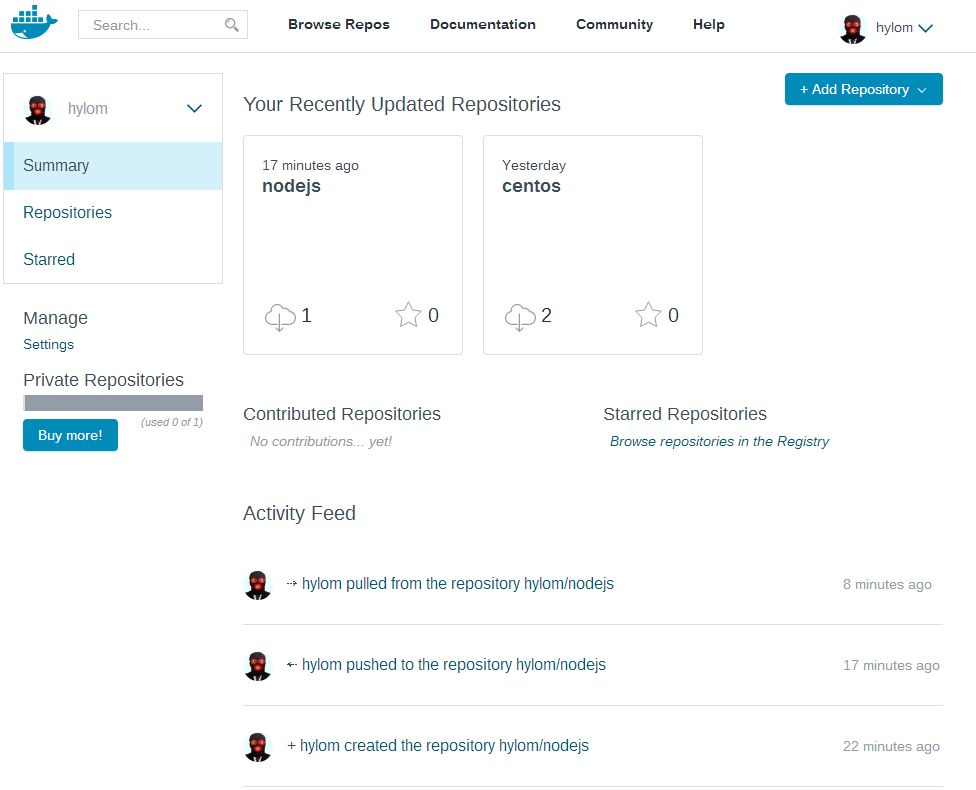Viewport: 976px width, 790px height.
Task: Focus the Search input field
Action: tap(150, 25)
